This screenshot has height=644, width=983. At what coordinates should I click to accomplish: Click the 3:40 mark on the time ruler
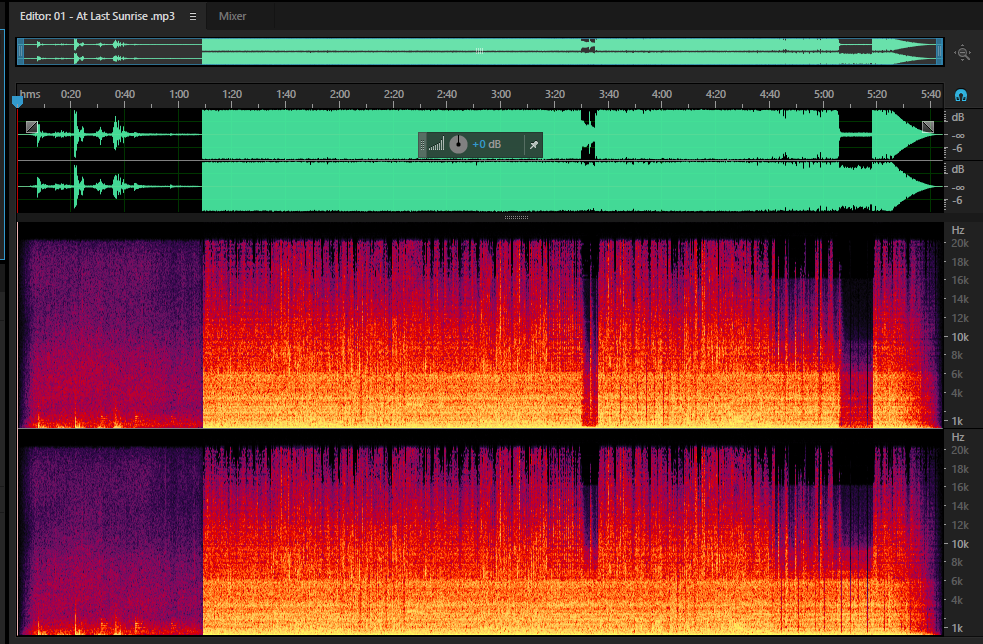[x=609, y=94]
